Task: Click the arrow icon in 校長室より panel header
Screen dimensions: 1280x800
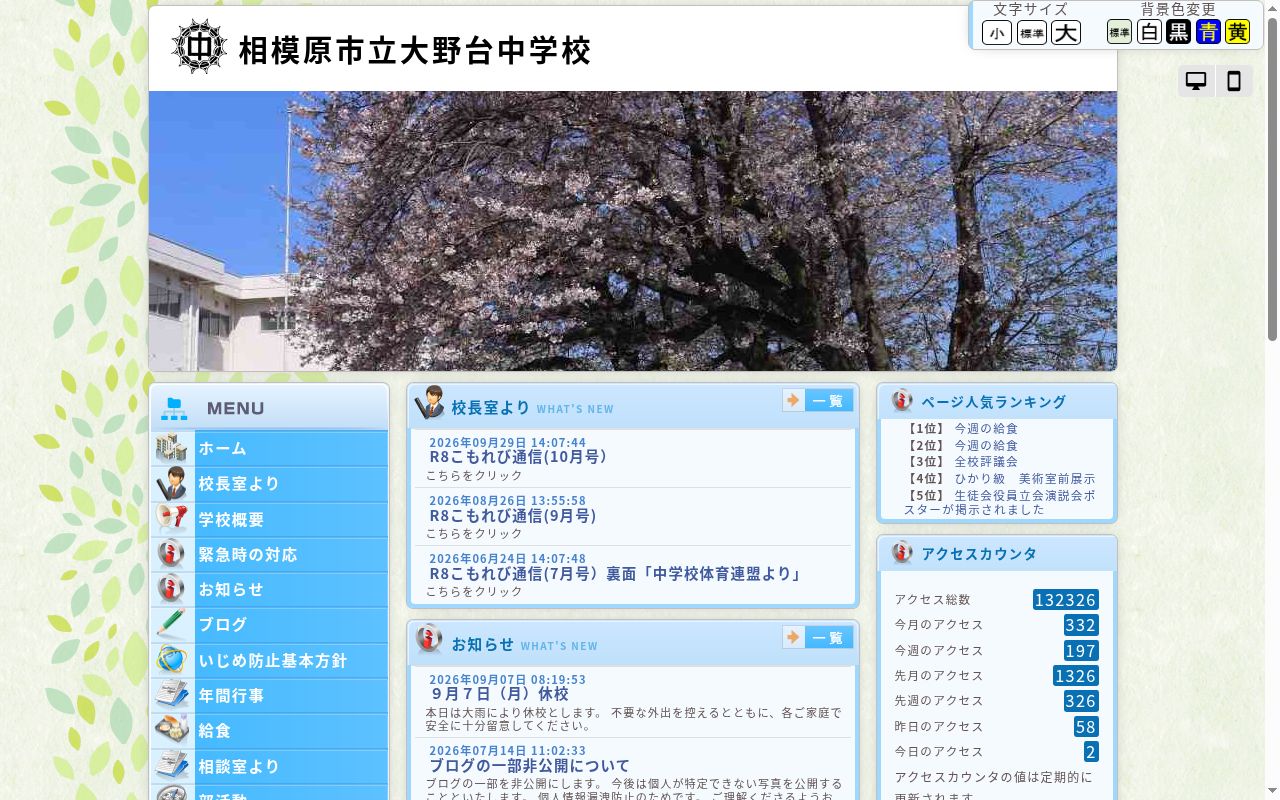Action: pos(794,400)
